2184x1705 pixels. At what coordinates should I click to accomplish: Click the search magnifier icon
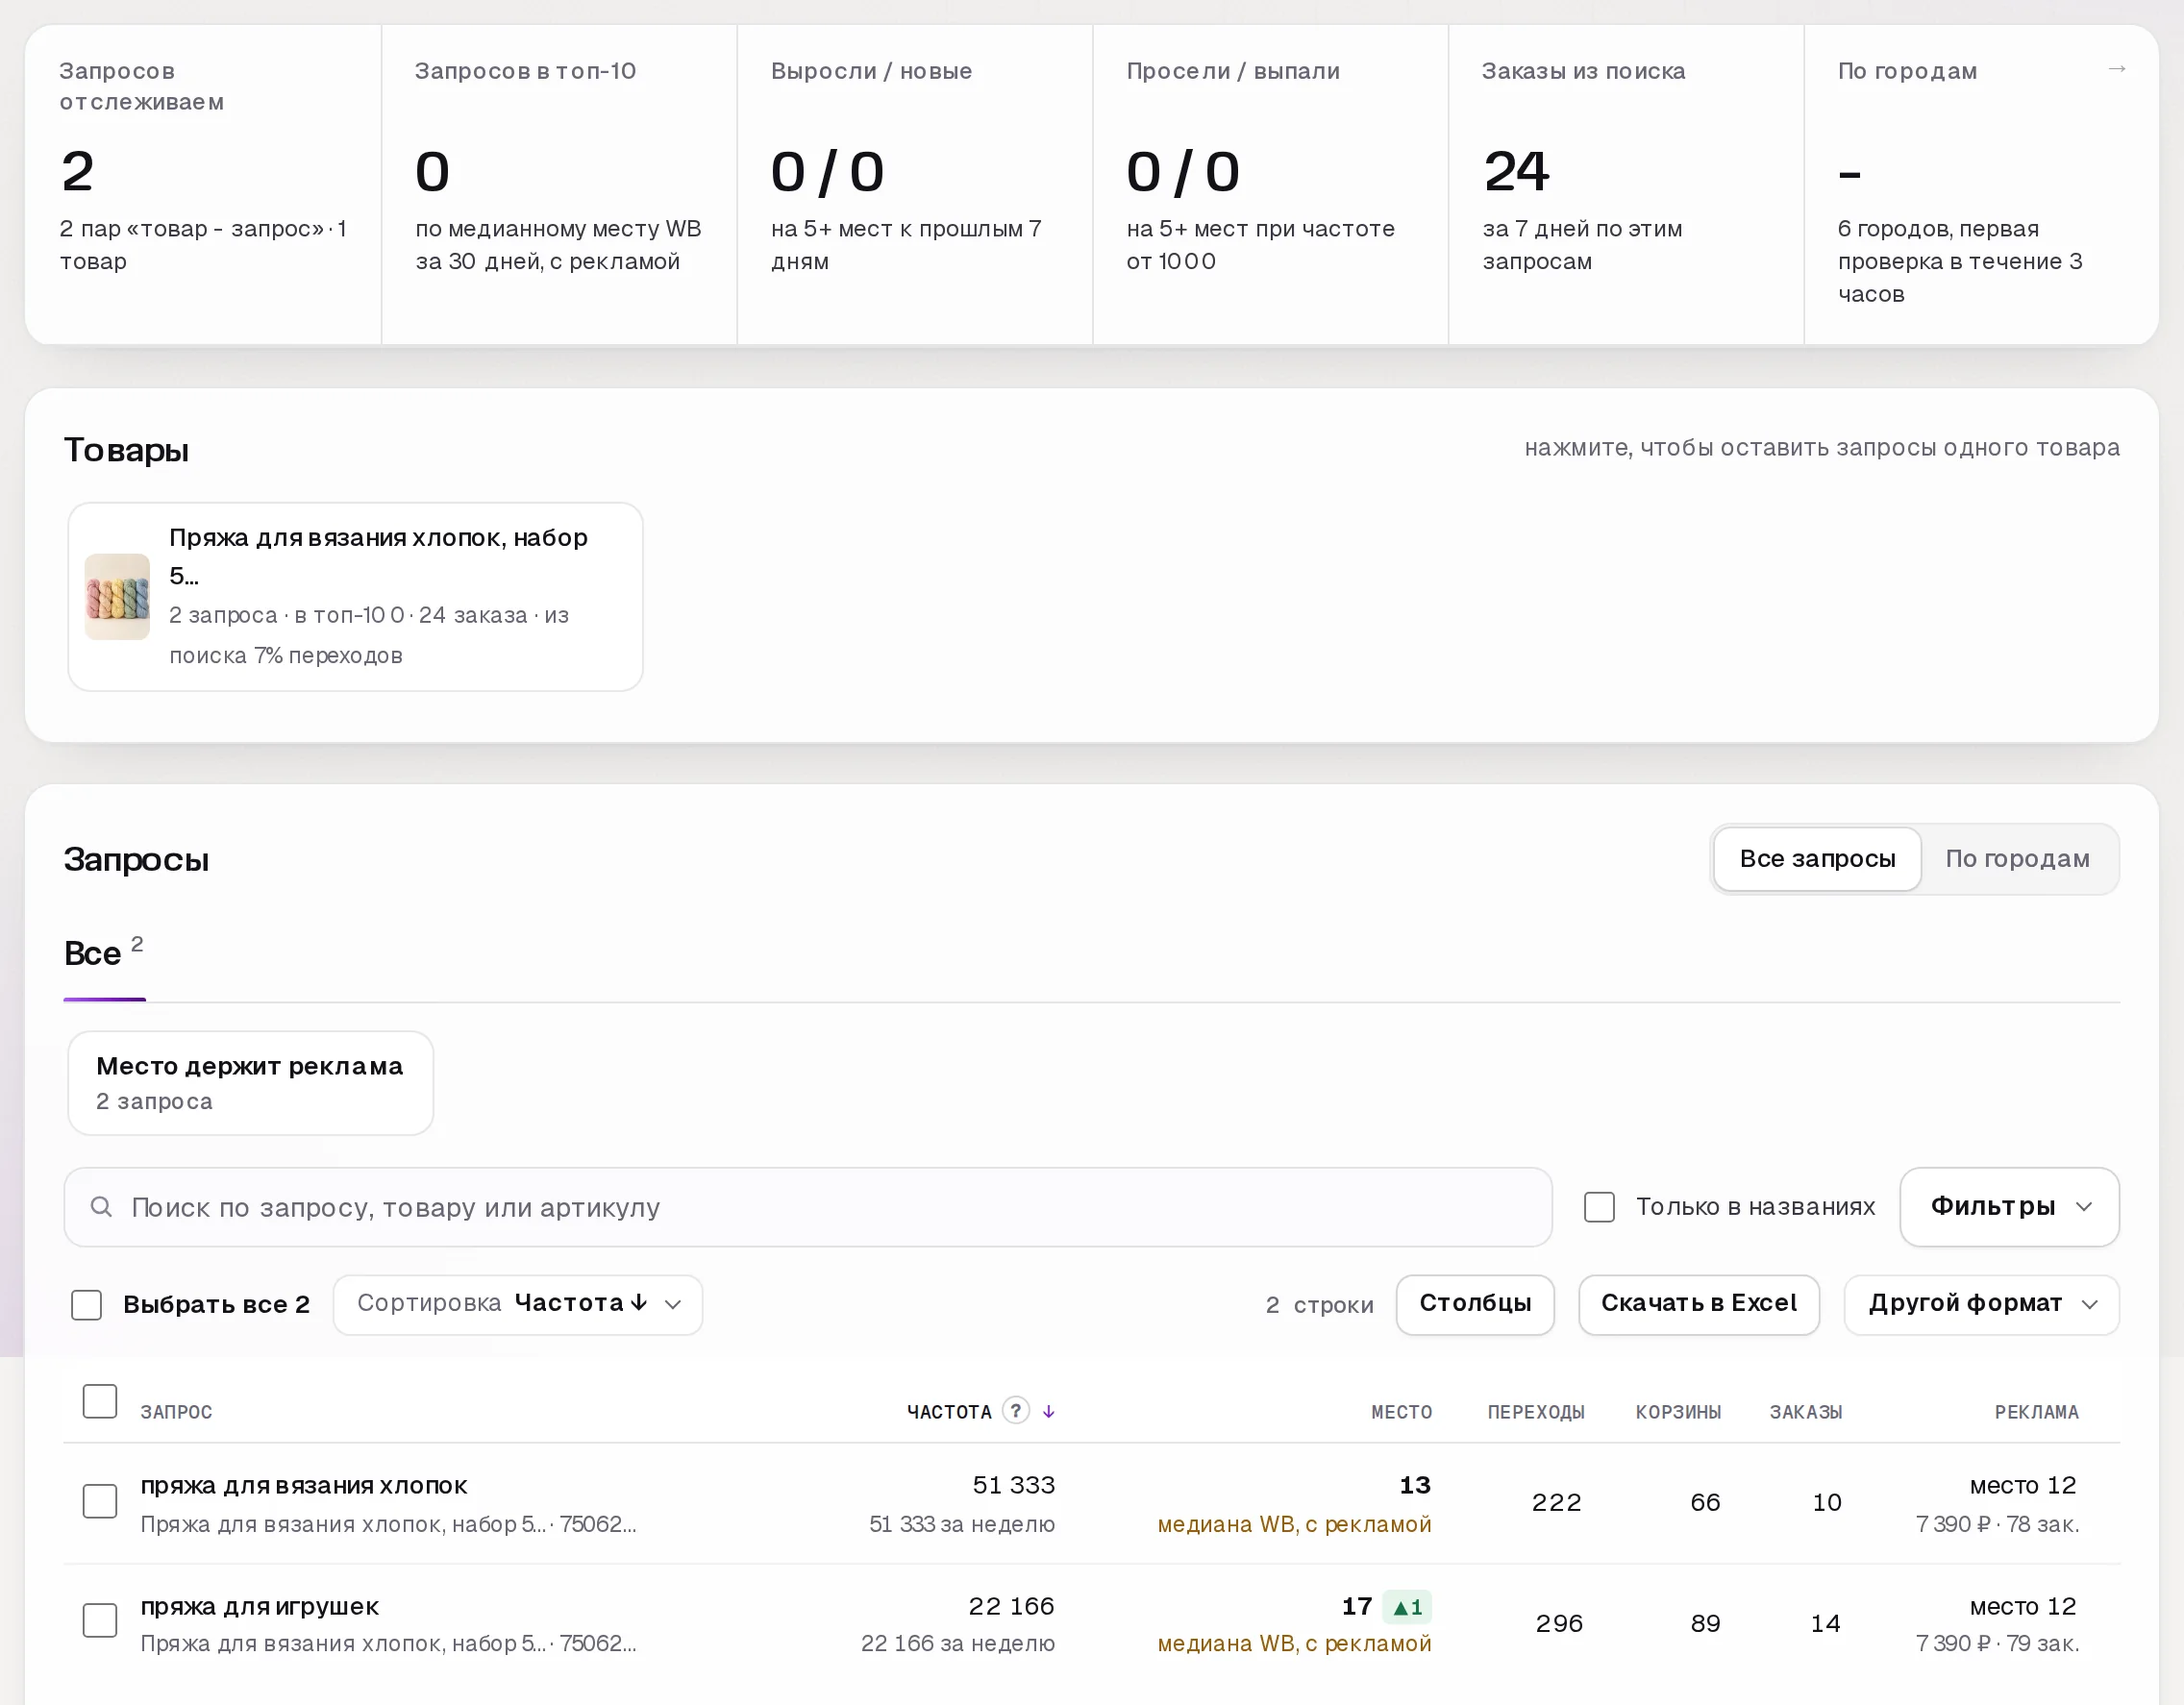101,1207
